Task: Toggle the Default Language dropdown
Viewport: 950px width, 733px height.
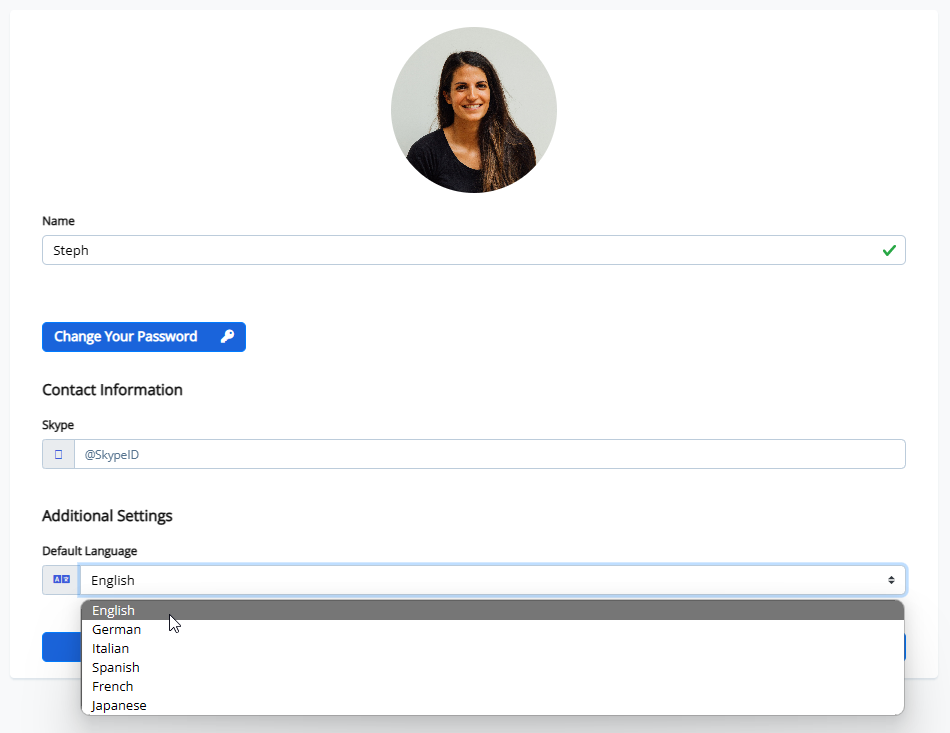Action: tap(493, 580)
